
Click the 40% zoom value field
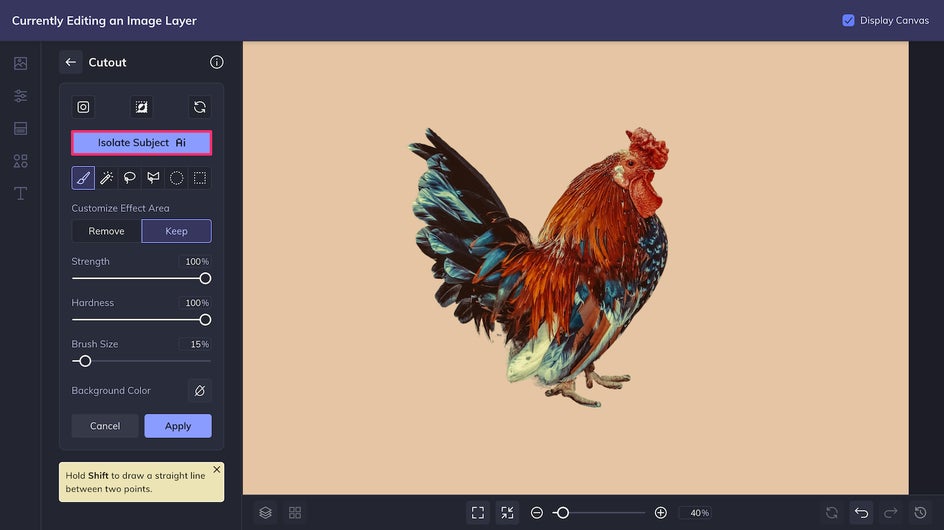(697, 513)
